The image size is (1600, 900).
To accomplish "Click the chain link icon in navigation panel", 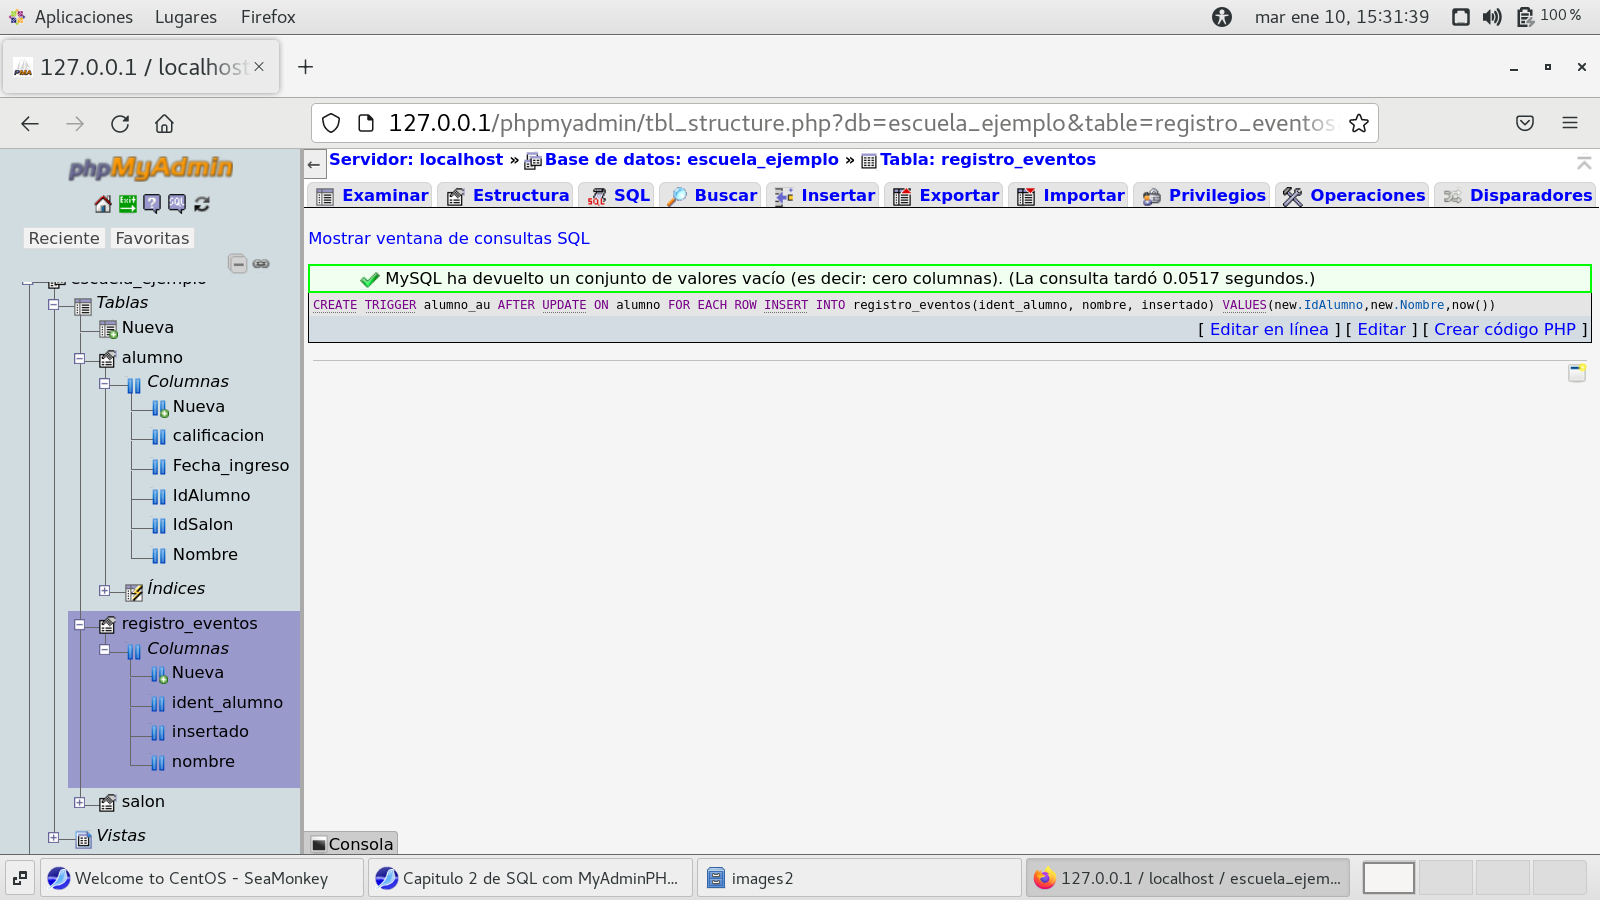I will pyautogui.click(x=261, y=264).
